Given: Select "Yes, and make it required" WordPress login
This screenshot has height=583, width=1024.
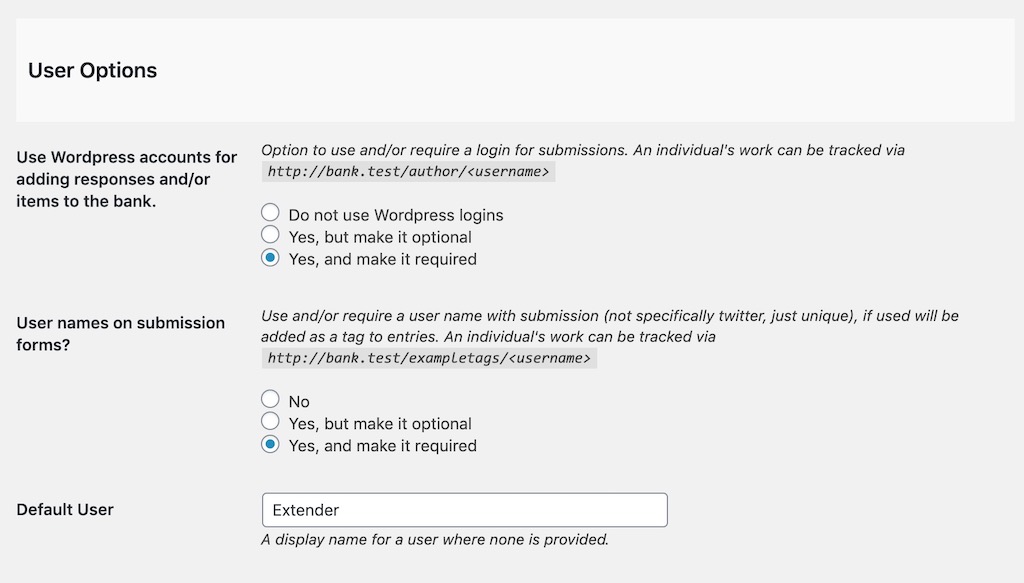Looking at the screenshot, I should (270, 259).
